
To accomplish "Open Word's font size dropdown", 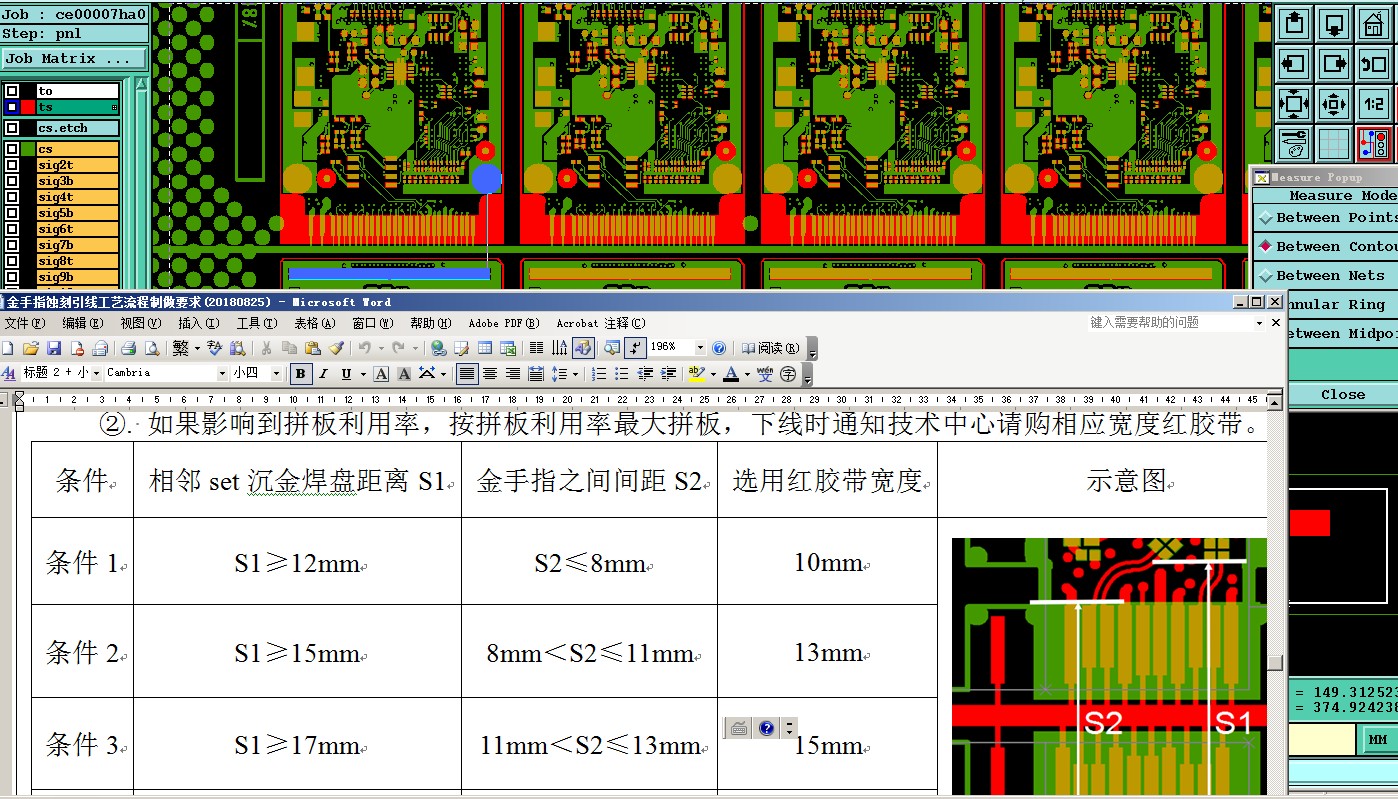I will 276,373.
